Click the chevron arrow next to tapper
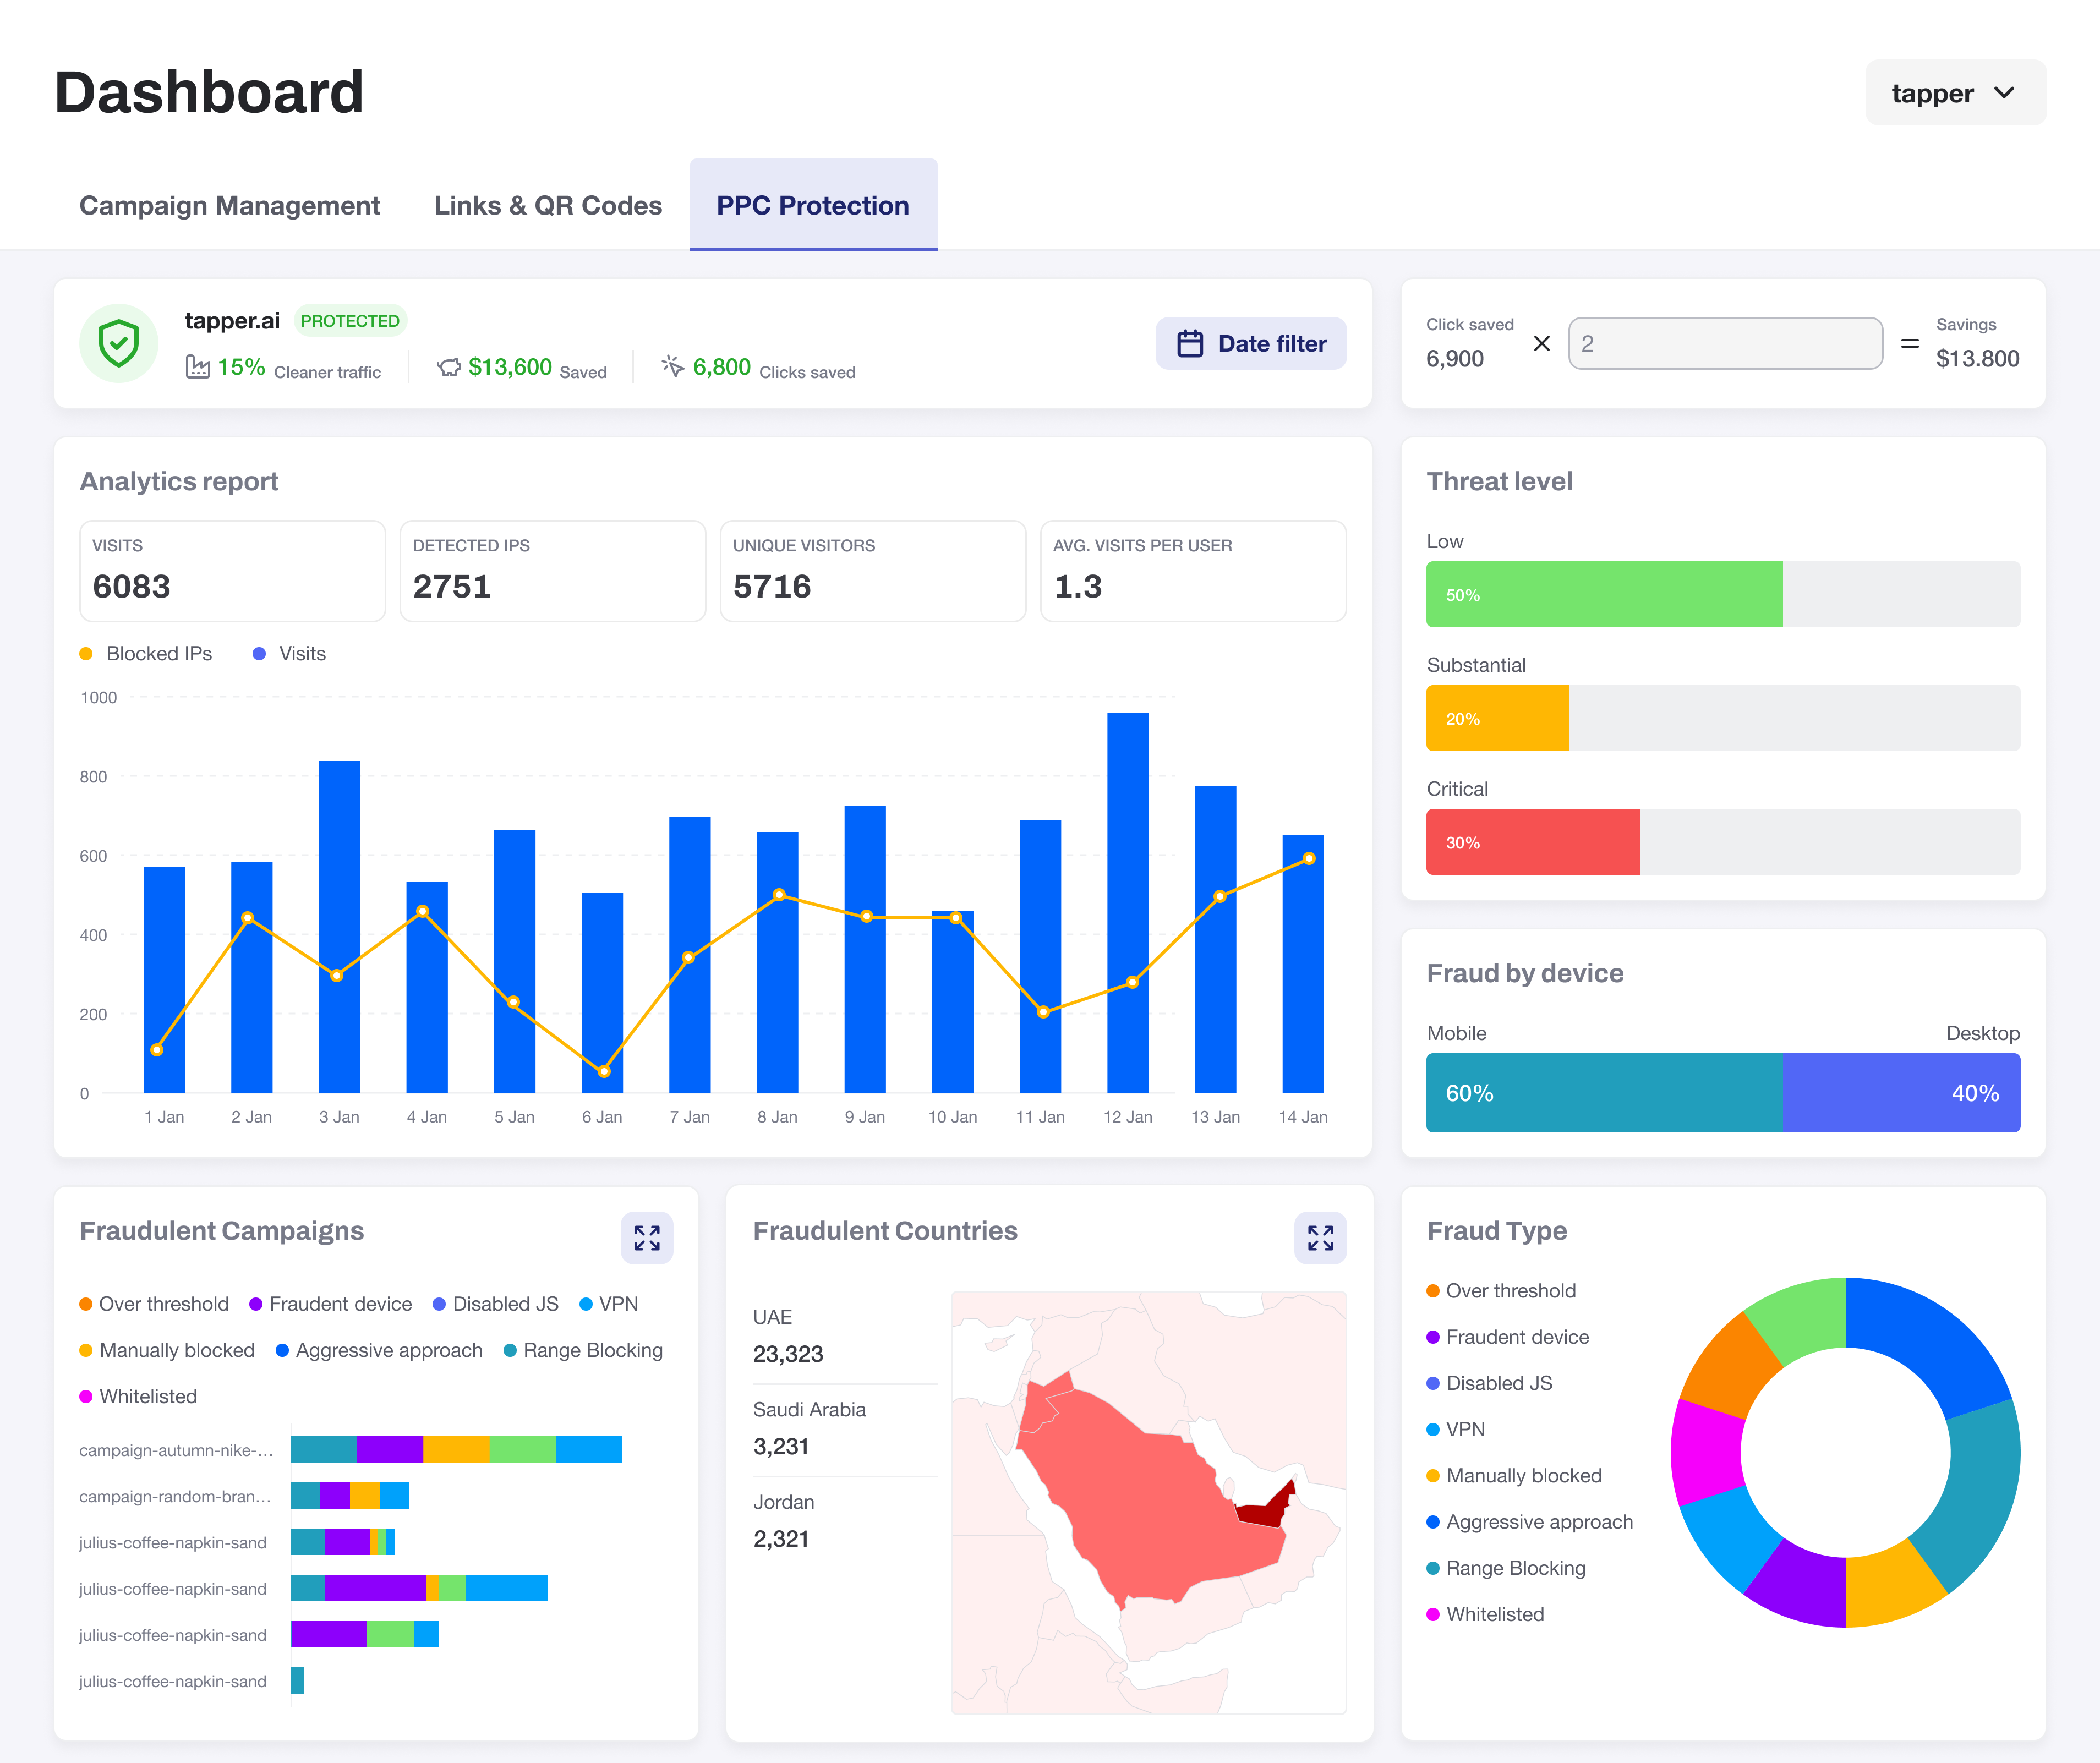Viewport: 2100px width, 1763px height. [2004, 93]
